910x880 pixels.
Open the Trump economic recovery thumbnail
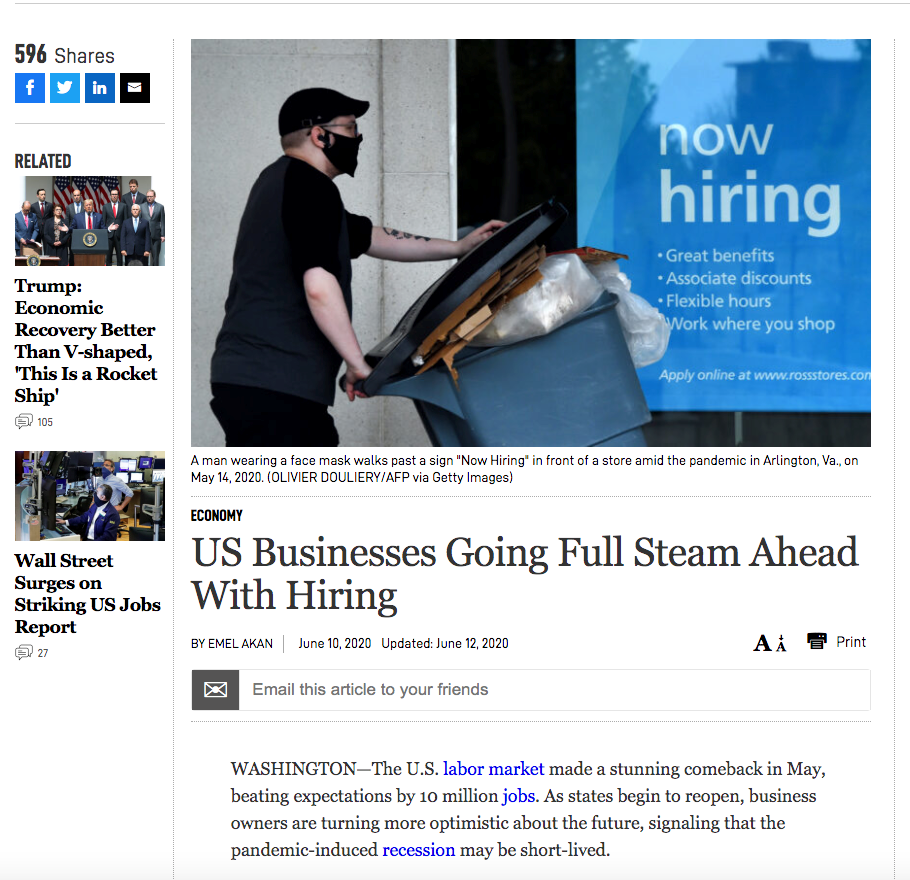(89, 221)
